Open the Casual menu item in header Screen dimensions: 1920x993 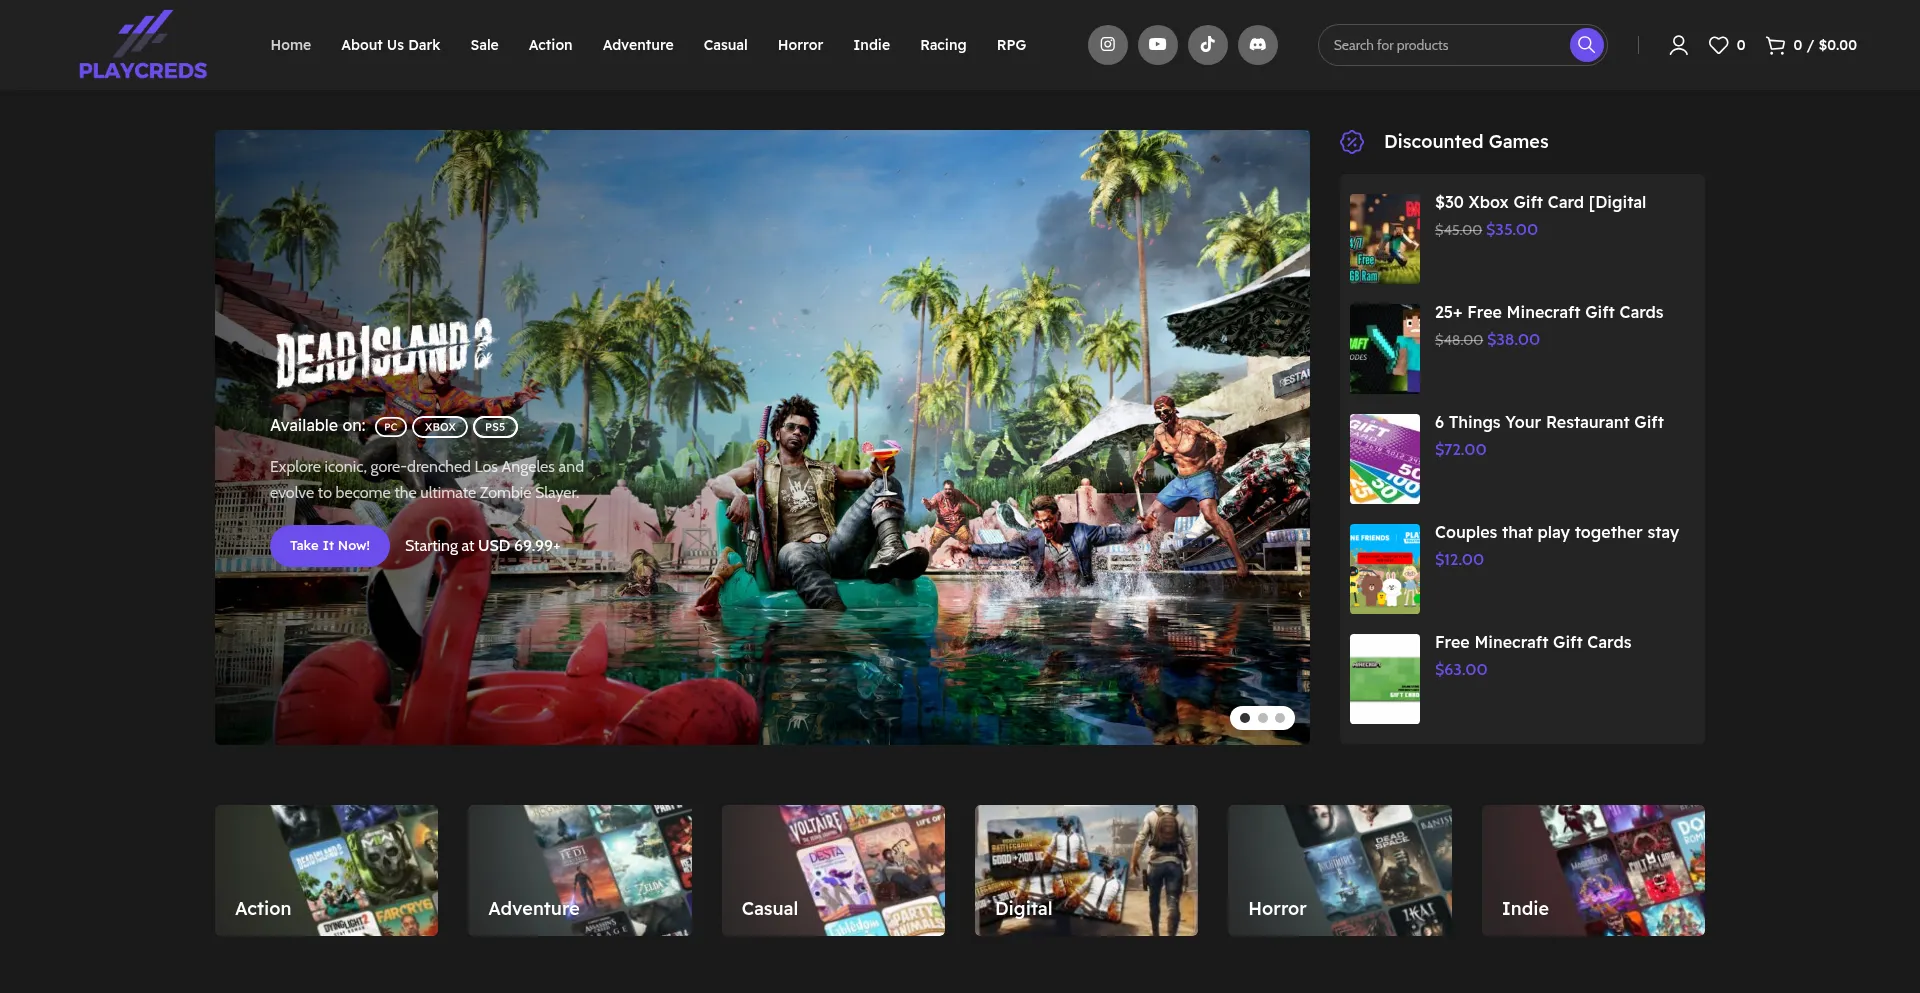click(x=726, y=45)
